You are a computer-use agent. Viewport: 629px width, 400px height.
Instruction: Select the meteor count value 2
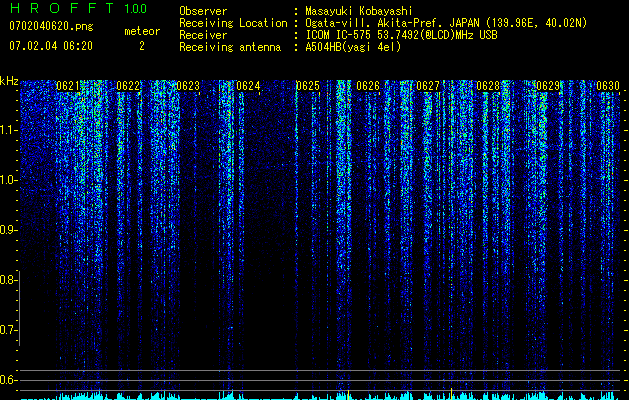[142, 46]
